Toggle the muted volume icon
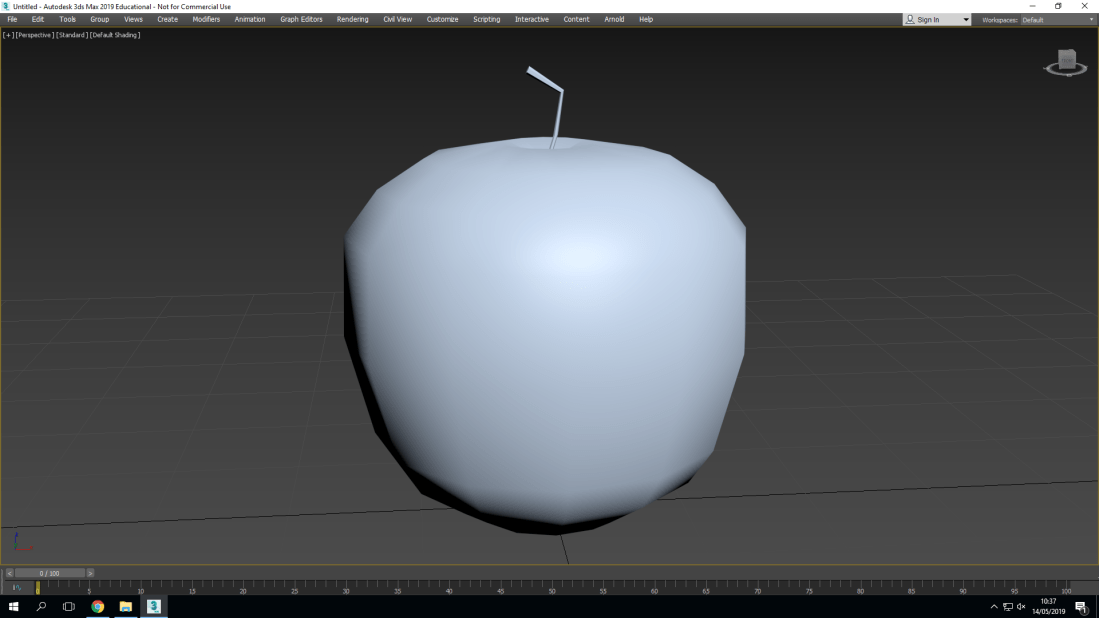 1021,606
